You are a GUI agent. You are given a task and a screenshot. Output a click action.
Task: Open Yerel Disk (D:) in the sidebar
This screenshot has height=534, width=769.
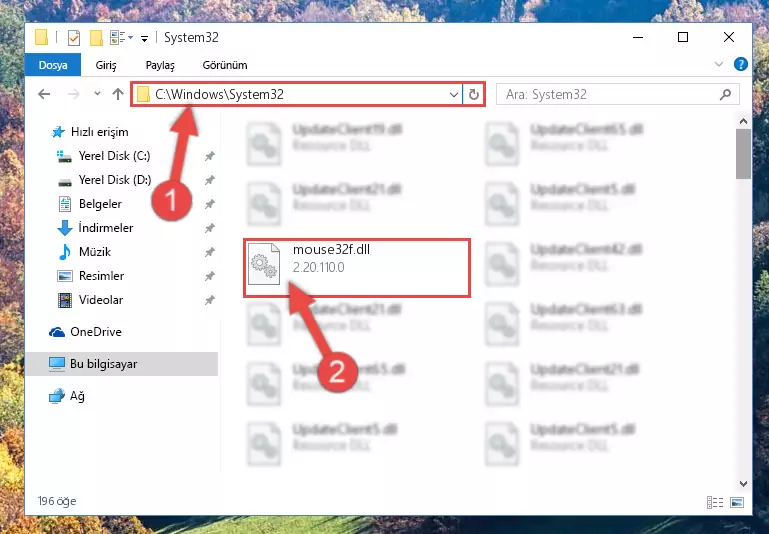[115, 180]
